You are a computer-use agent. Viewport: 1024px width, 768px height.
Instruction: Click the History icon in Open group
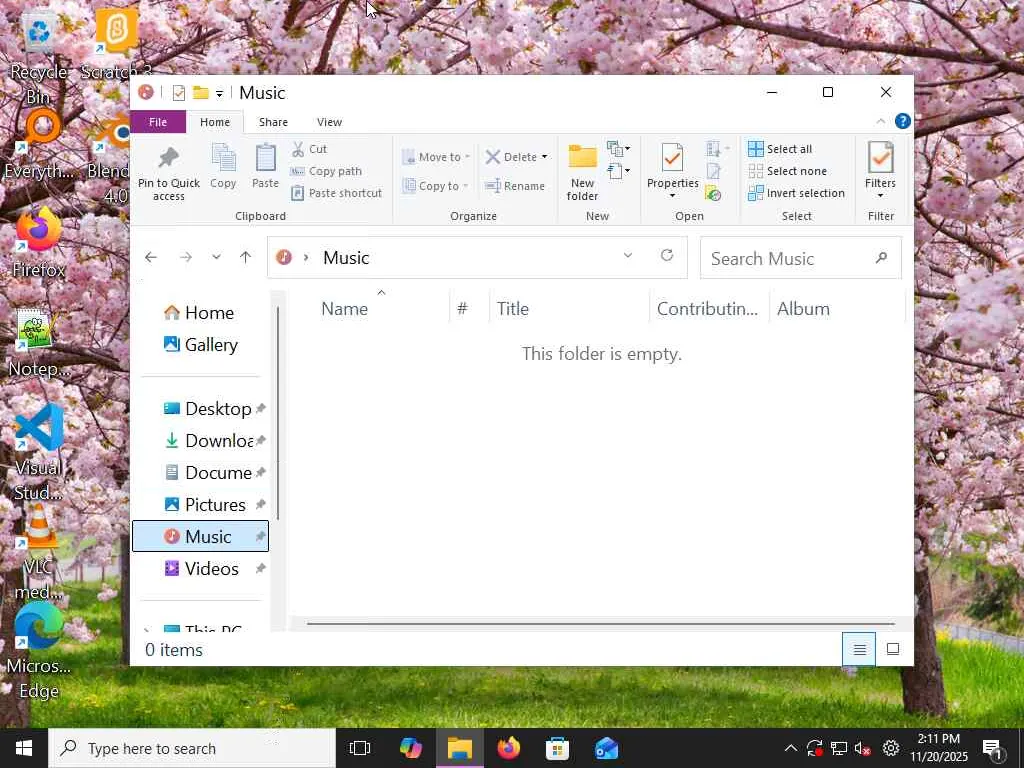point(713,194)
